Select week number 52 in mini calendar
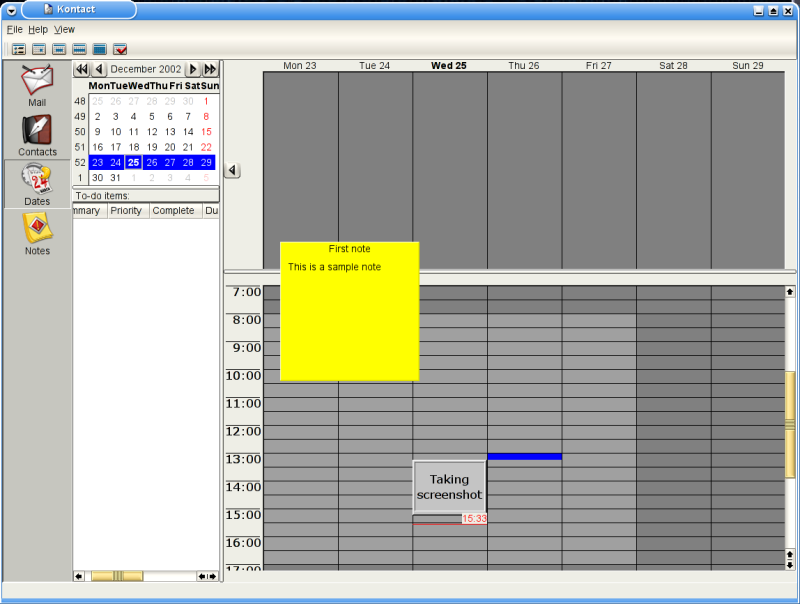The height and width of the screenshot is (604, 800). pyautogui.click(x=80, y=163)
